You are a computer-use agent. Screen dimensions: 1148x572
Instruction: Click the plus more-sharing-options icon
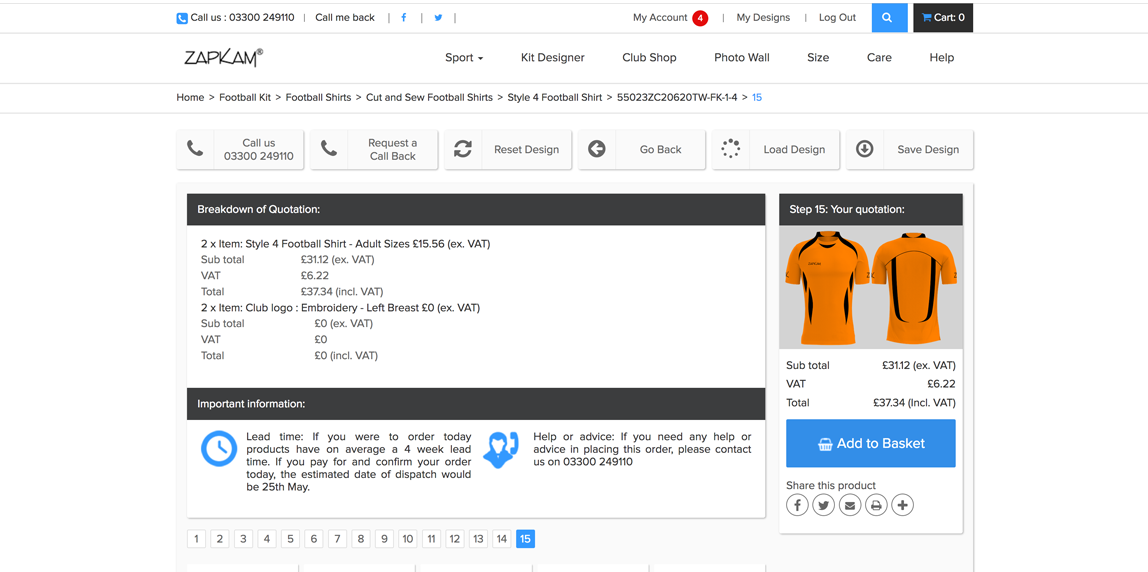(x=903, y=505)
